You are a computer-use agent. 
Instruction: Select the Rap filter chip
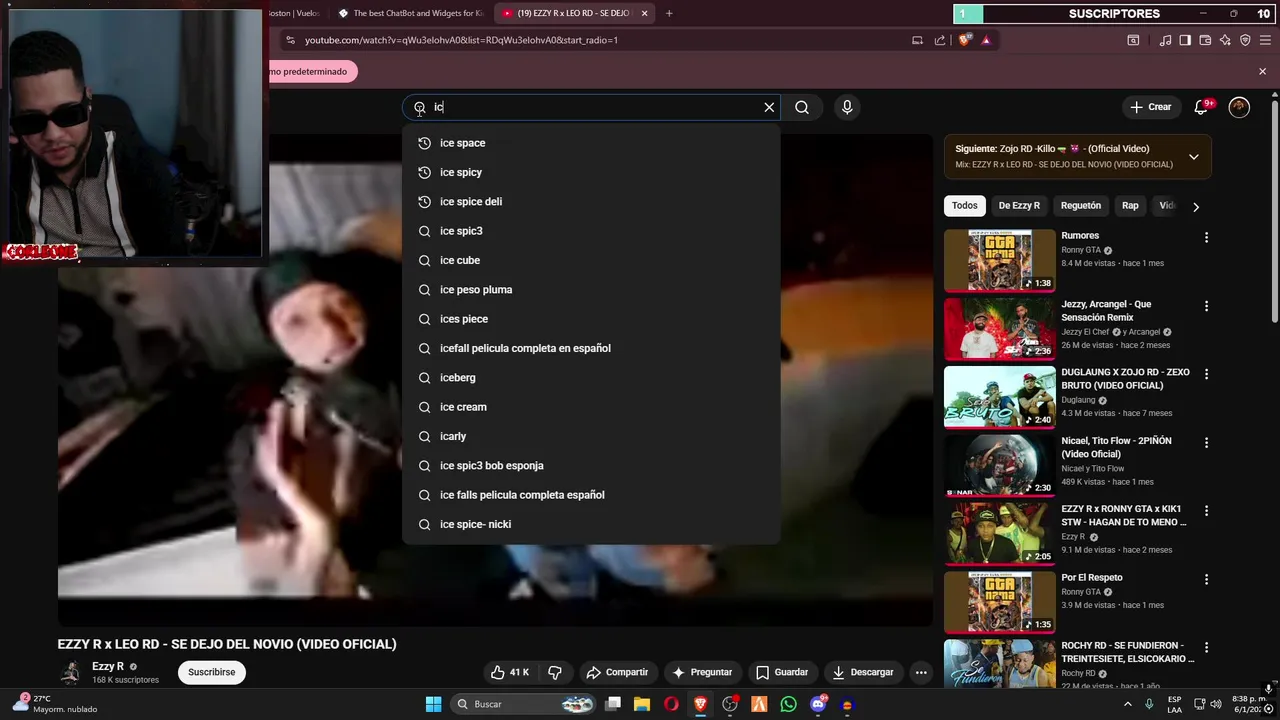coord(1130,206)
